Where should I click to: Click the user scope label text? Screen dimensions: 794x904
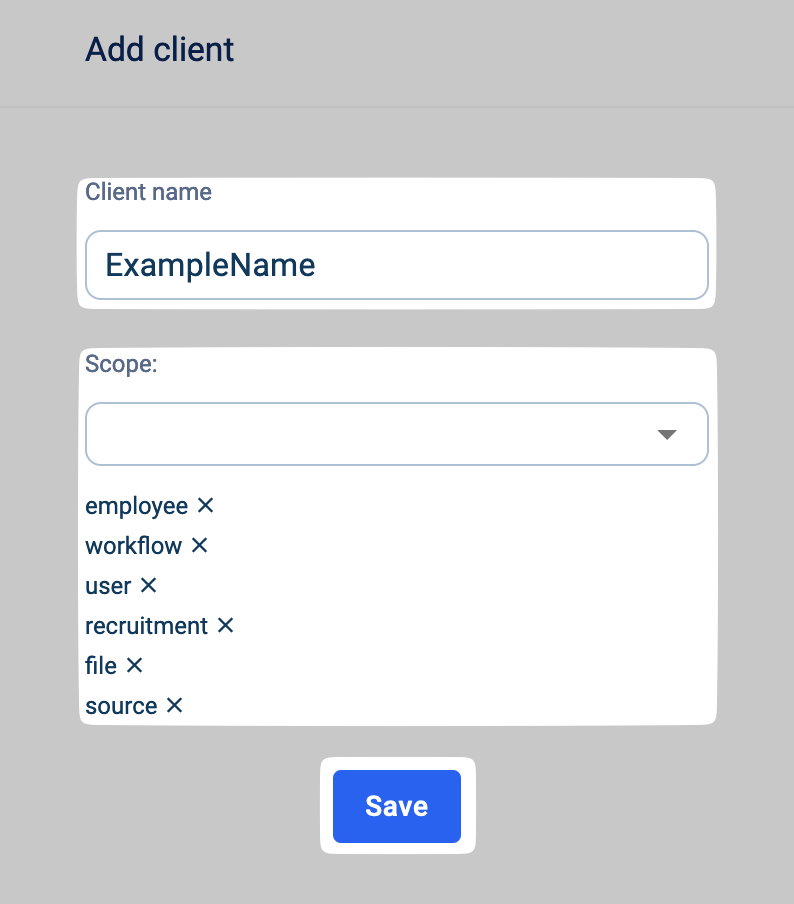click(x=108, y=586)
